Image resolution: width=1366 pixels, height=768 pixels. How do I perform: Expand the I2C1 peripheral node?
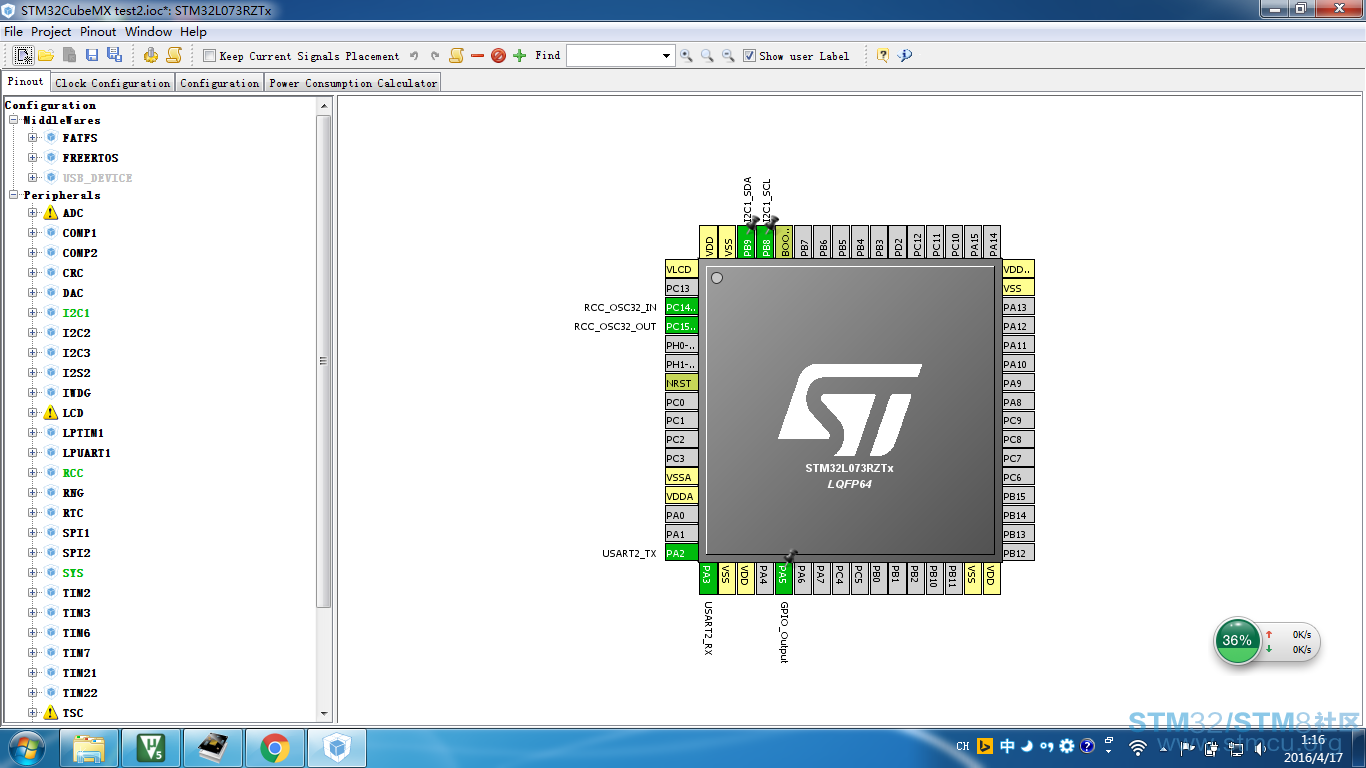coord(33,313)
